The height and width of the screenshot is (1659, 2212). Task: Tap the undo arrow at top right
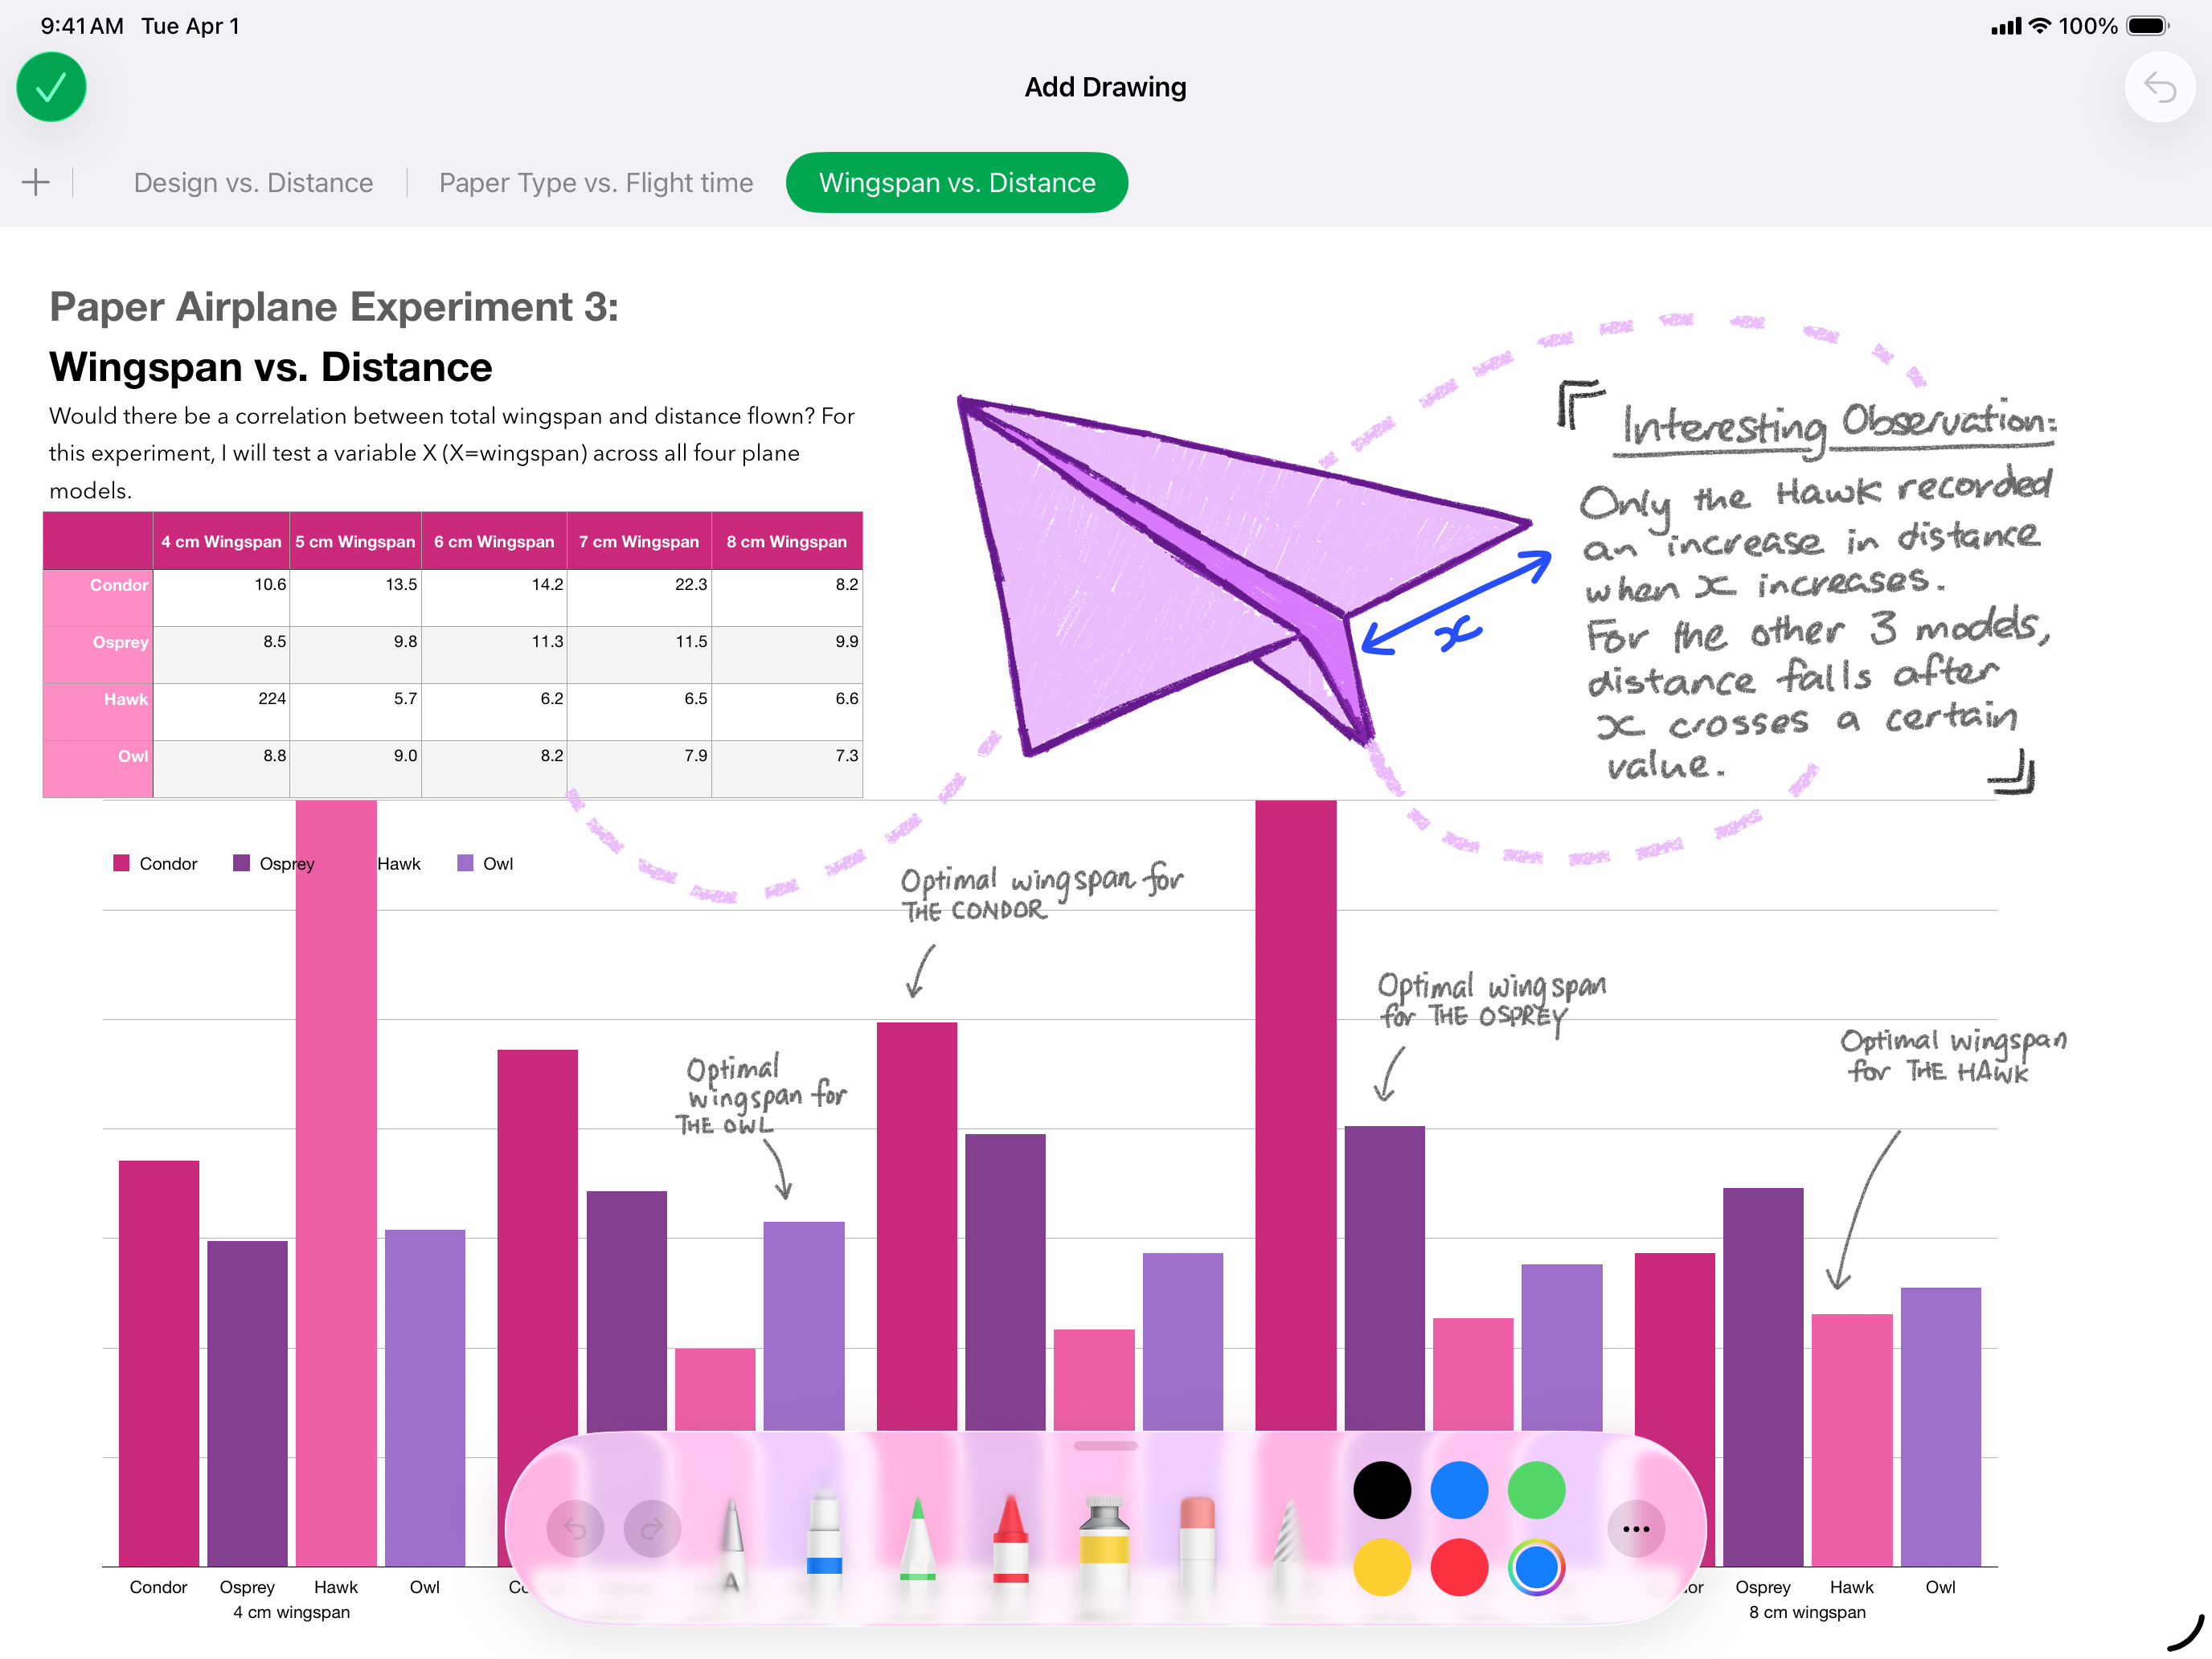tap(2160, 87)
